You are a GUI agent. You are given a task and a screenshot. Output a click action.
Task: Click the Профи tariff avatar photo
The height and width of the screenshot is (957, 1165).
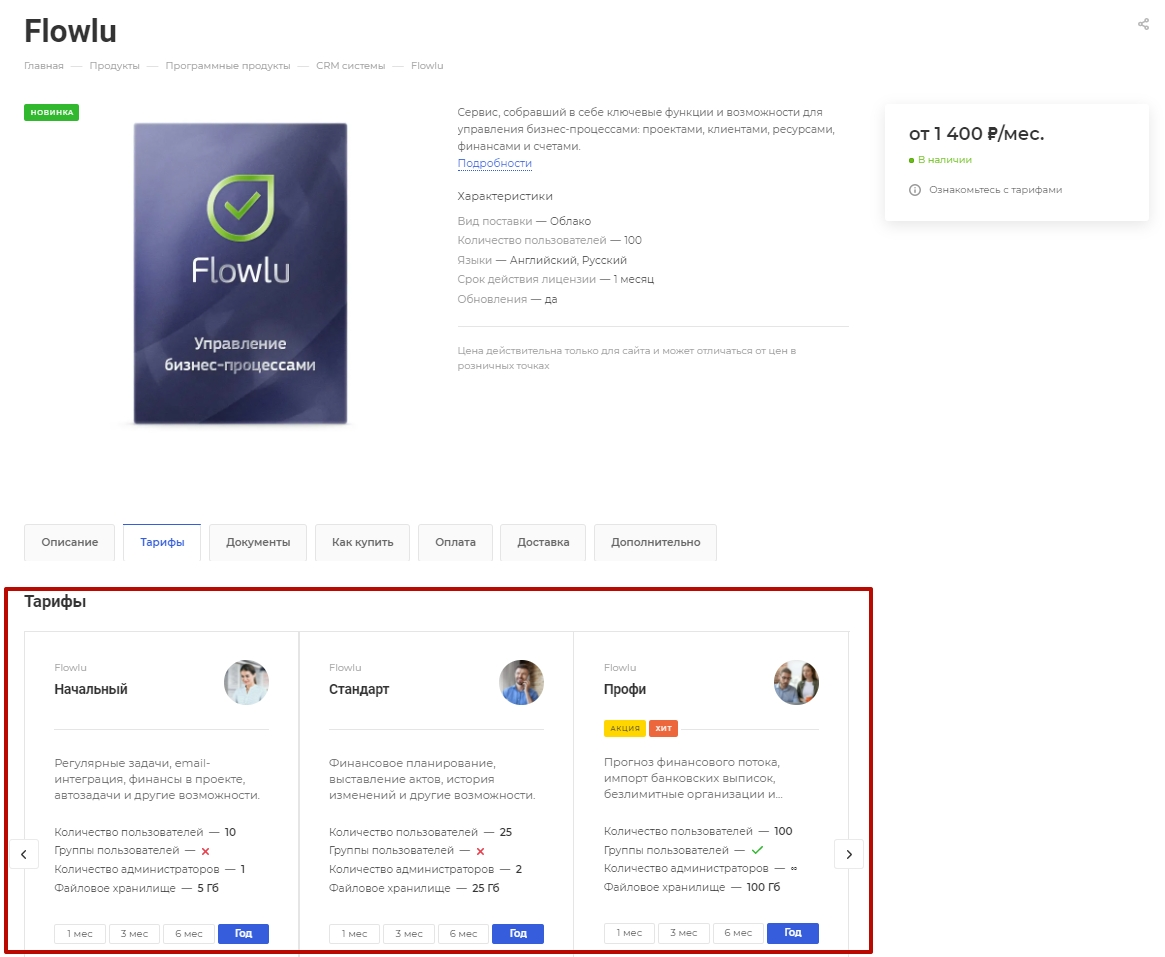click(x=796, y=682)
